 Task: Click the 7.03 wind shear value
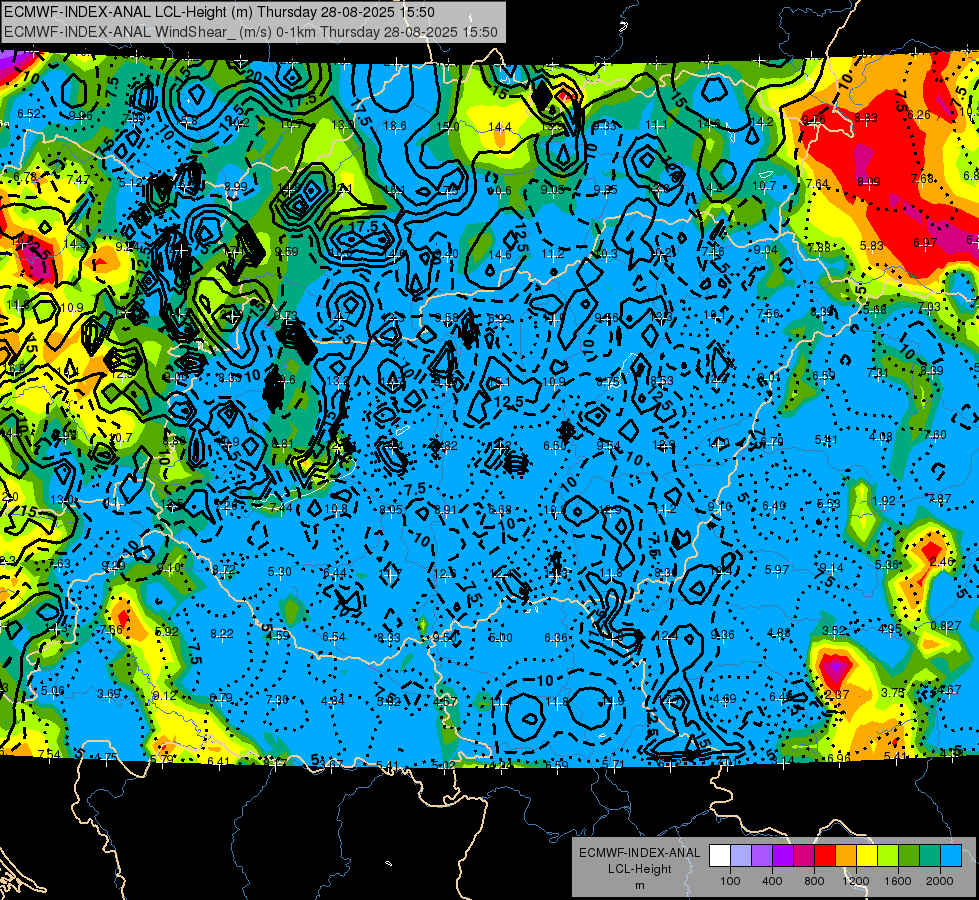(929, 307)
